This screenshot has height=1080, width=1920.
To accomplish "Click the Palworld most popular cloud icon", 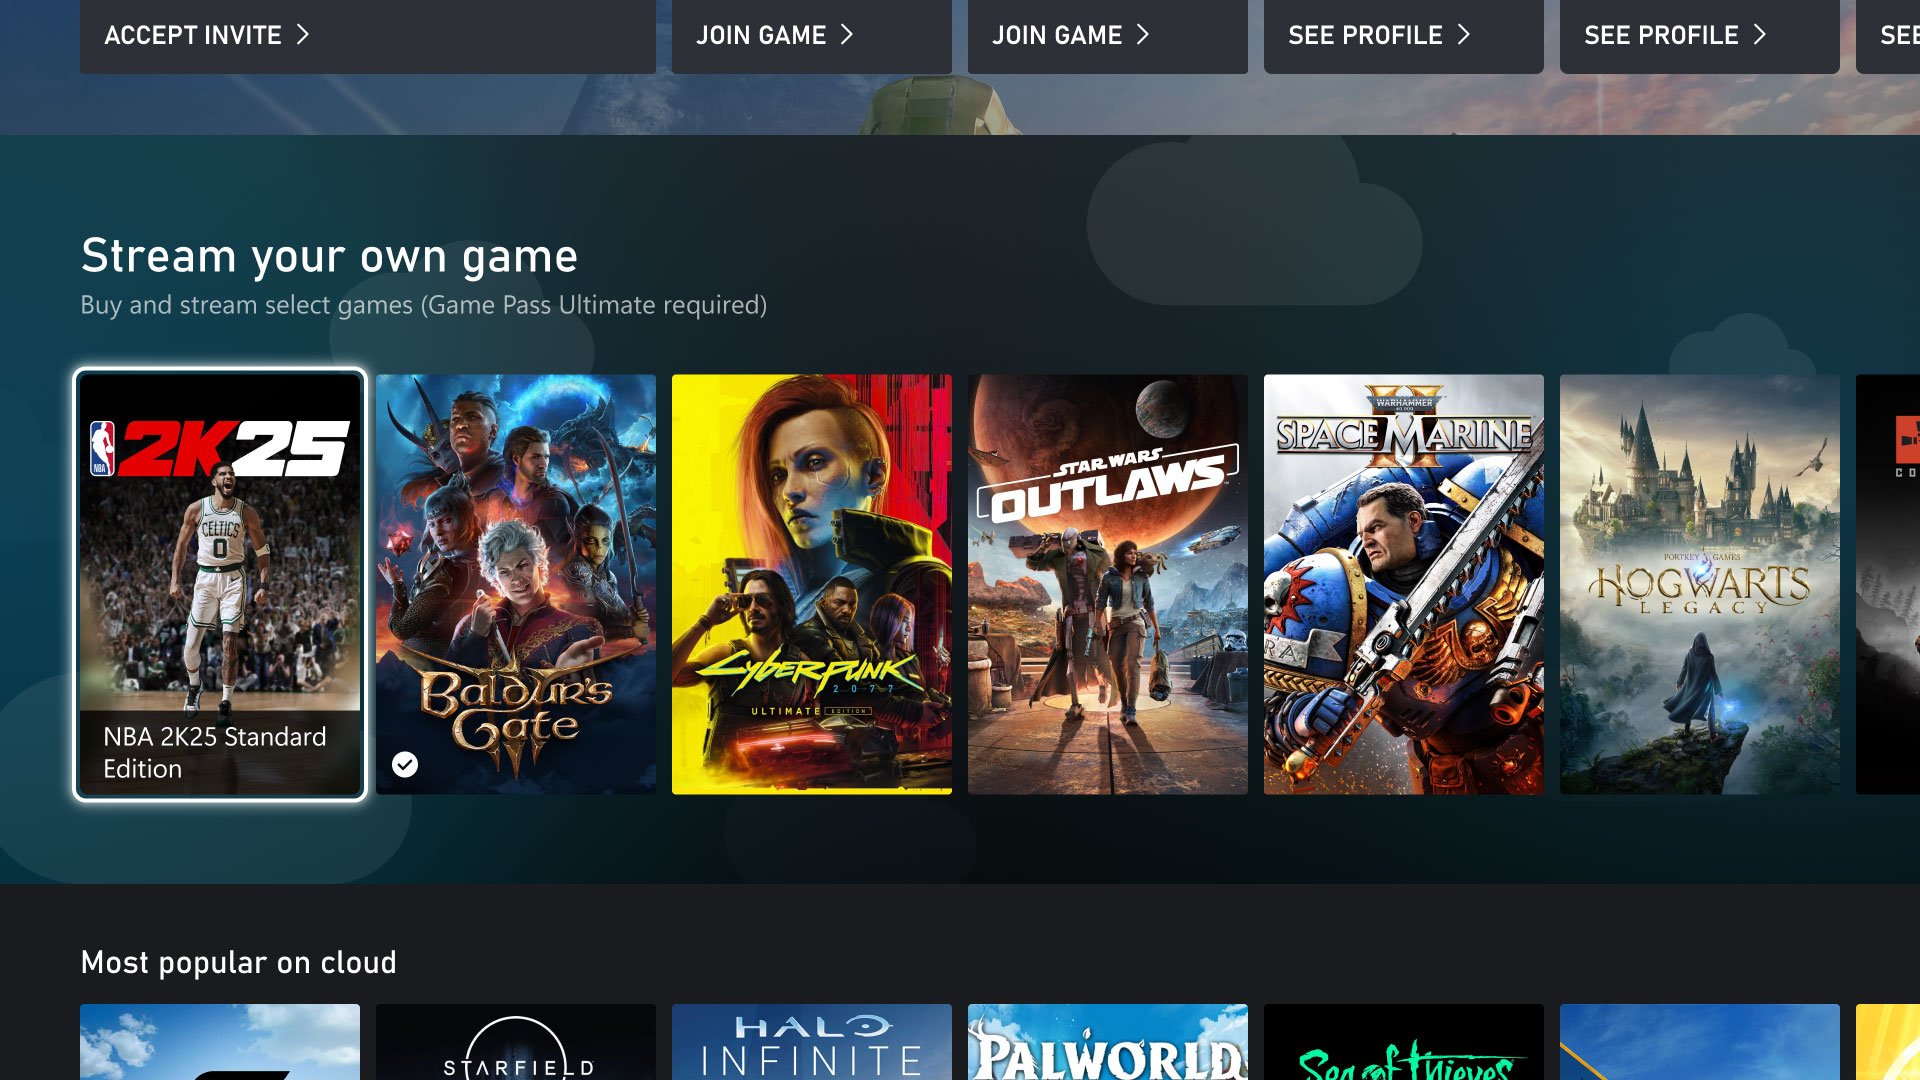I will tap(1106, 1042).
